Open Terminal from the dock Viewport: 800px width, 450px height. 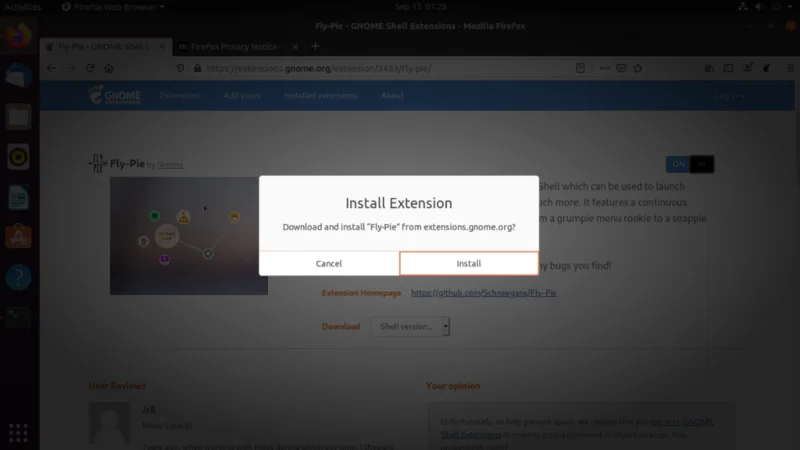coord(18,317)
